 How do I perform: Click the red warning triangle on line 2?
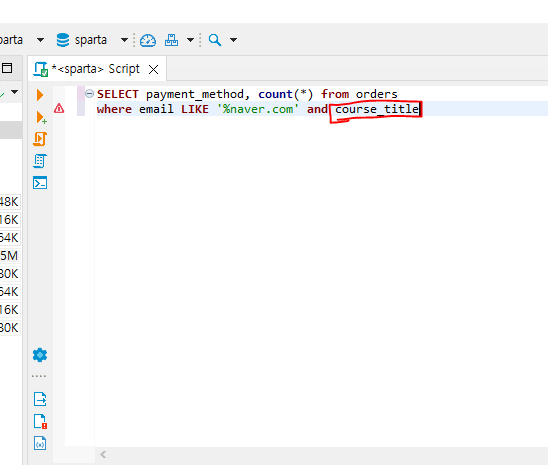coord(59,109)
